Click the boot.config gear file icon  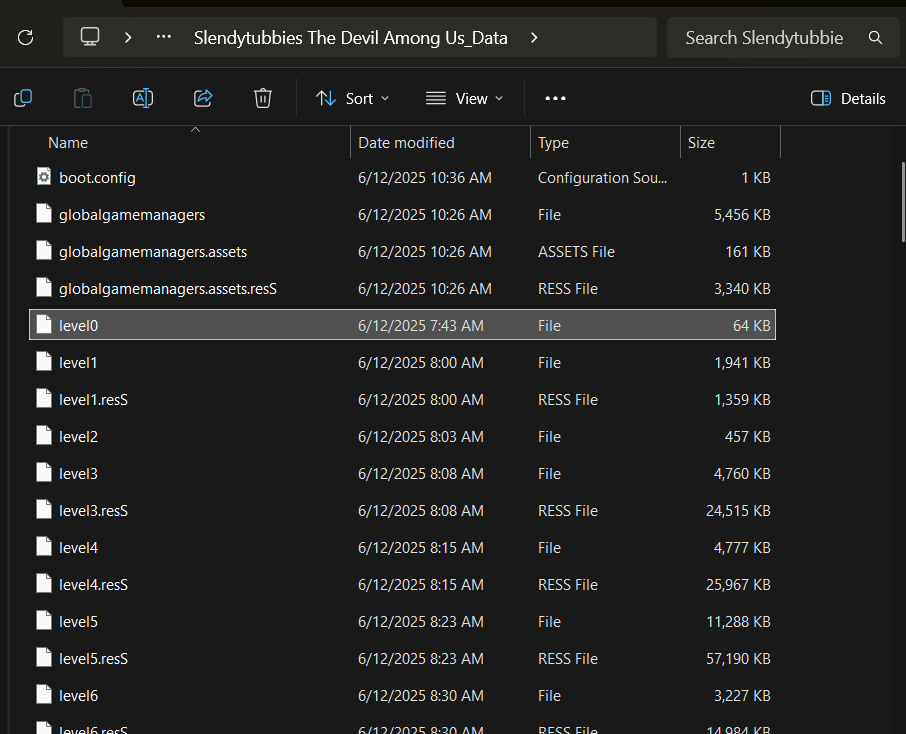coord(43,178)
